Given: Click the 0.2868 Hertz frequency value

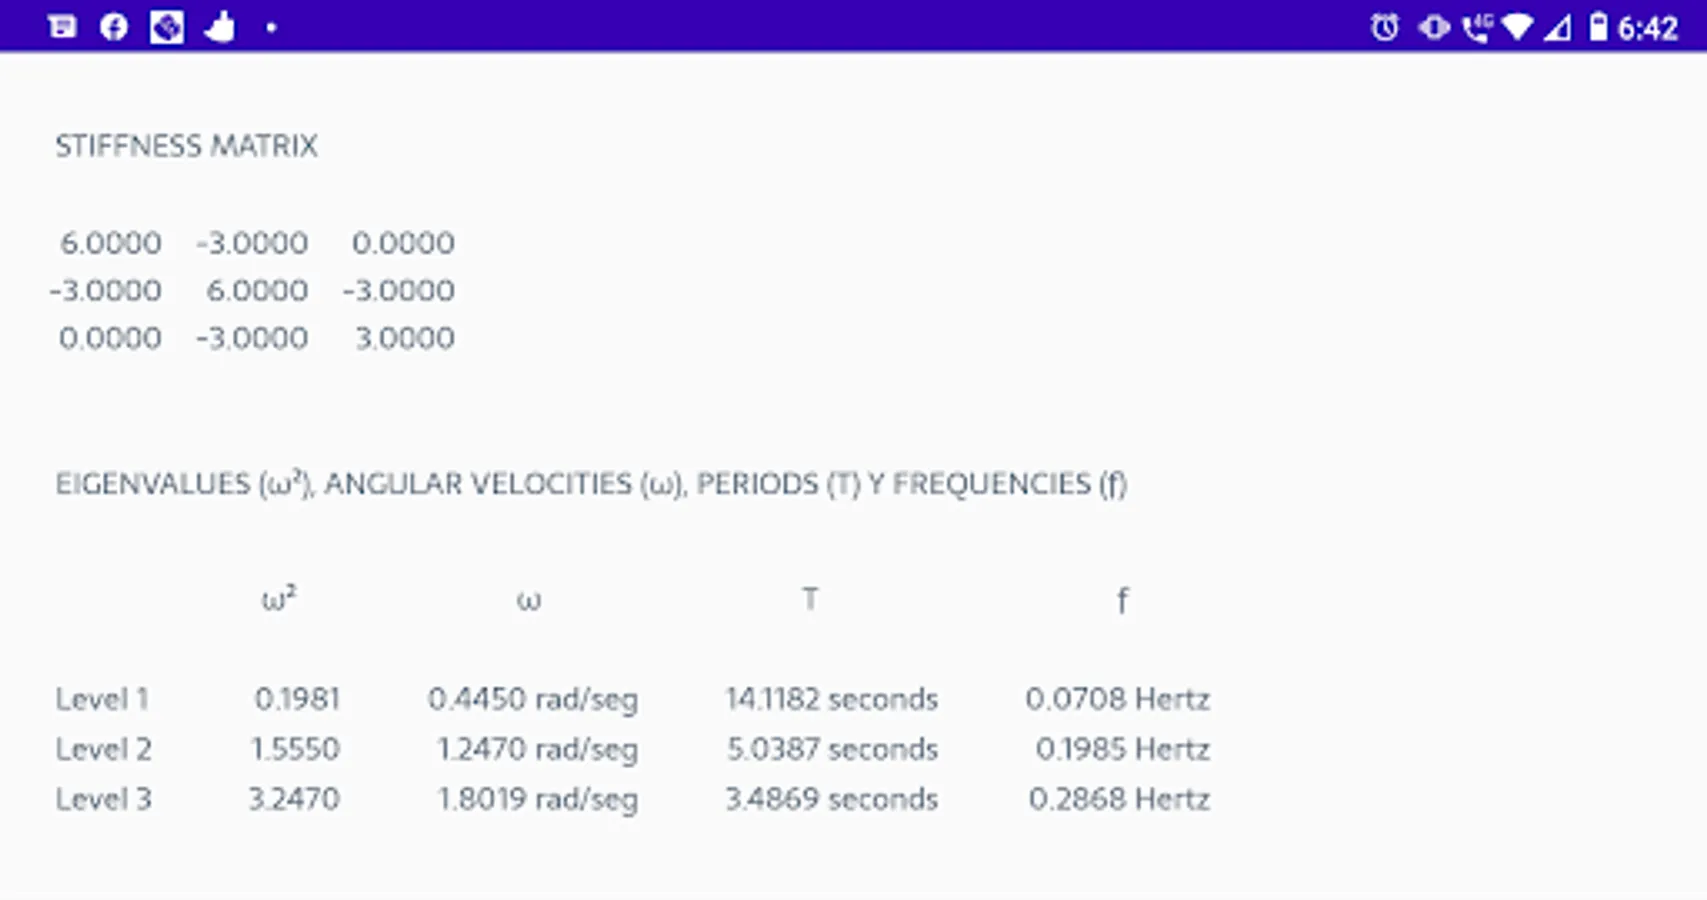Looking at the screenshot, I should coord(1119,799).
